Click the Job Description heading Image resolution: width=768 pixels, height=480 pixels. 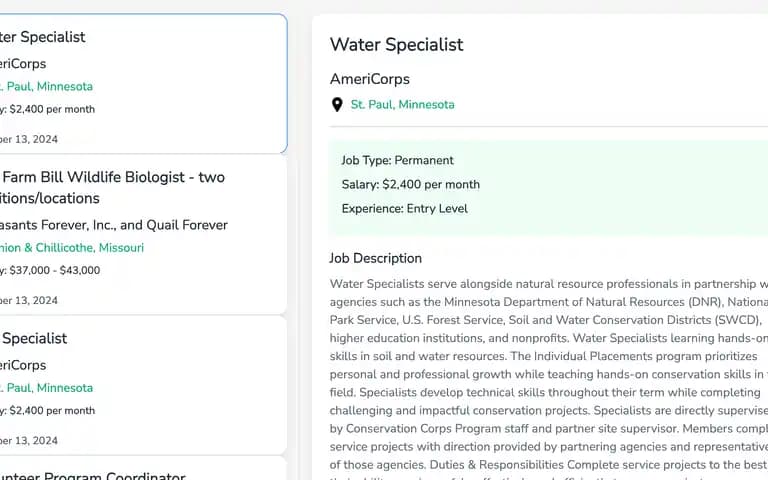click(375, 258)
